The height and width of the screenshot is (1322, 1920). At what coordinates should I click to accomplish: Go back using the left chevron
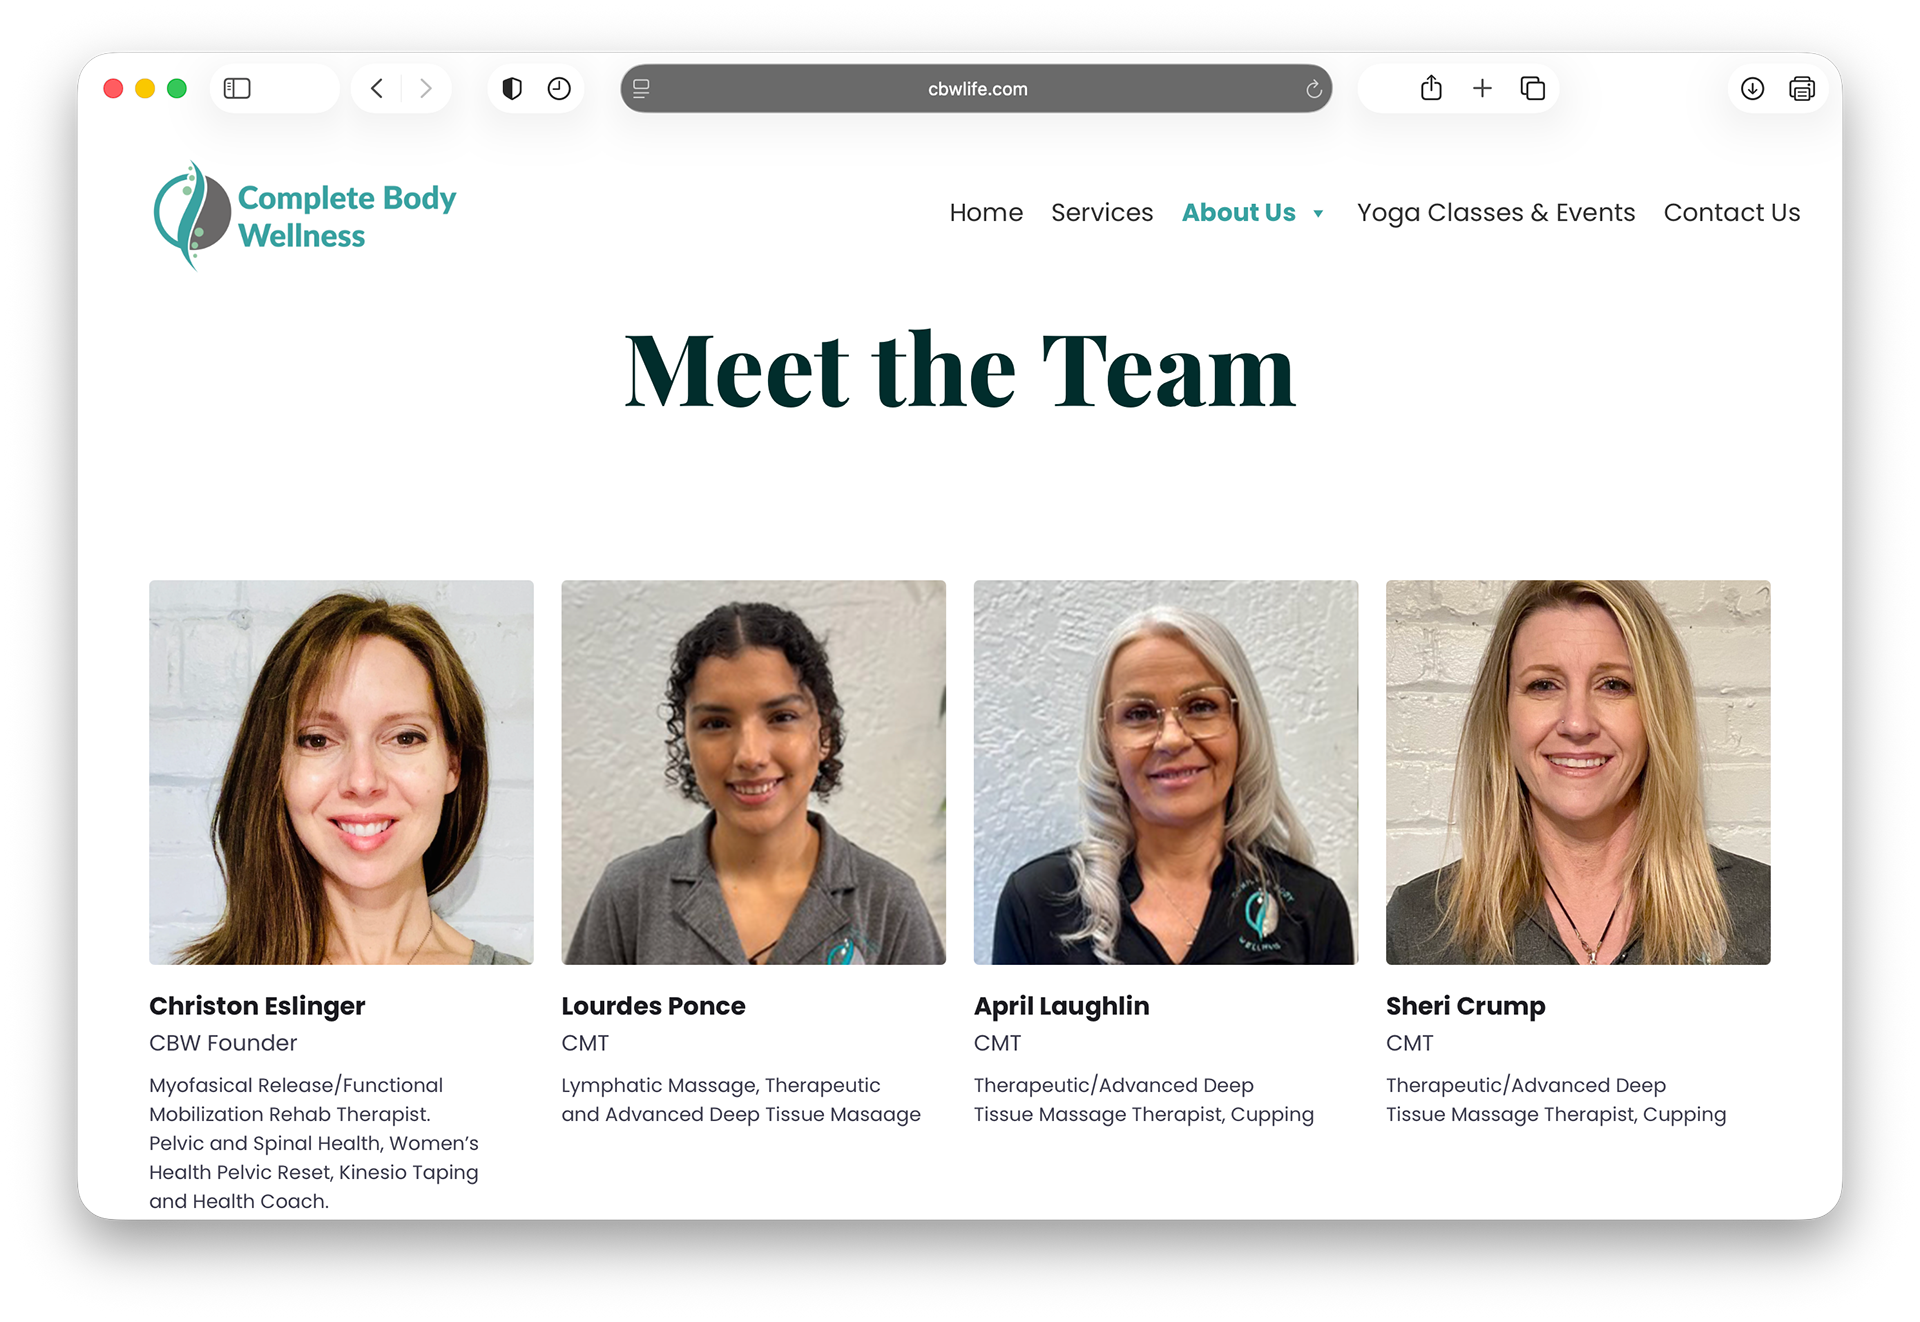click(x=377, y=89)
